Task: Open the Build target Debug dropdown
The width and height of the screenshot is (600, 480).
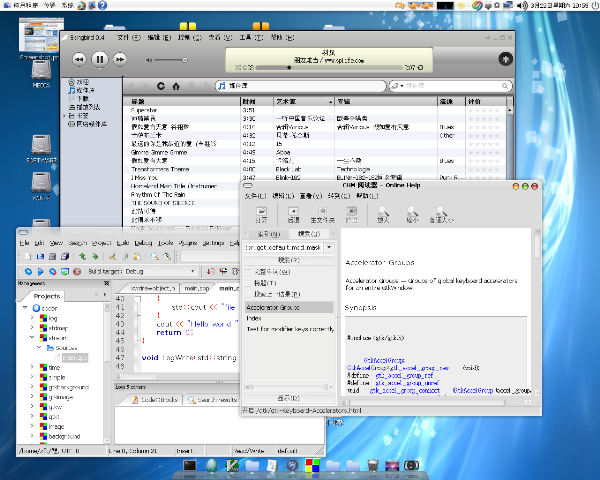Action: point(161,271)
